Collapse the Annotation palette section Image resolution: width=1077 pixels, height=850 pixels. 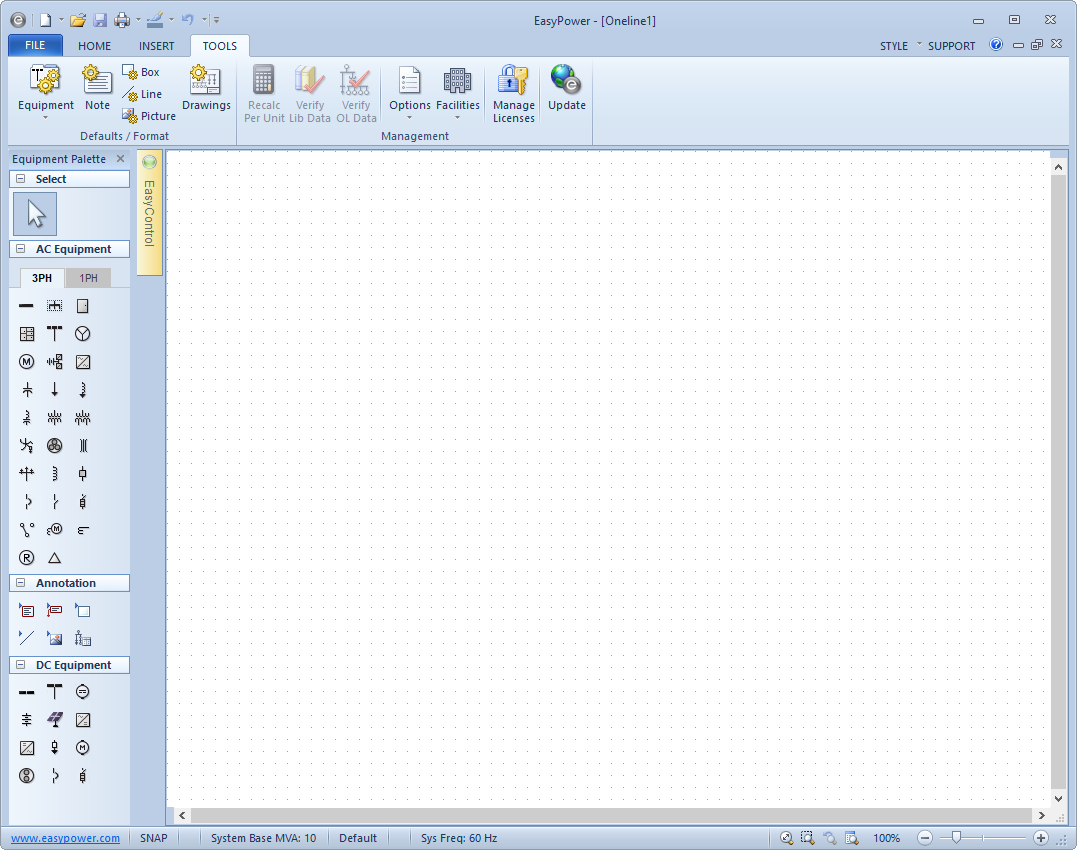pyautogui.click(x=20, y=583)
